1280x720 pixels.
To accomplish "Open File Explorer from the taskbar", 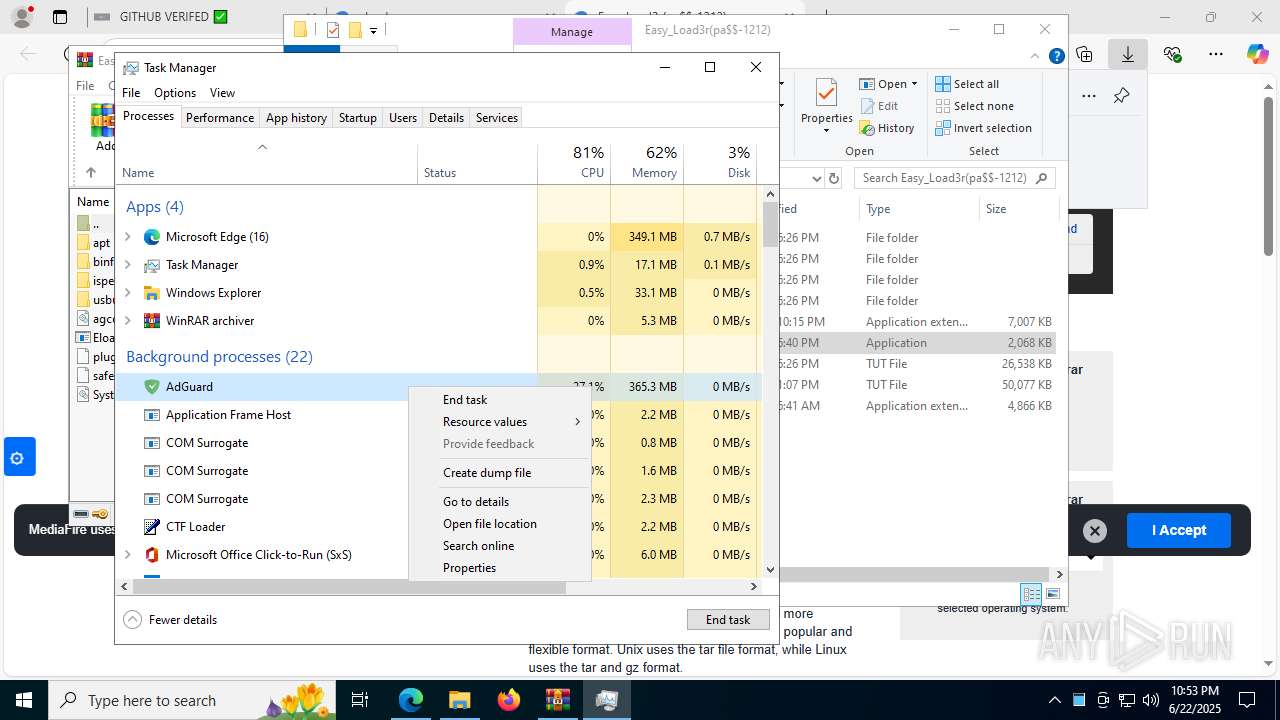I will click(x=460, y=700).
